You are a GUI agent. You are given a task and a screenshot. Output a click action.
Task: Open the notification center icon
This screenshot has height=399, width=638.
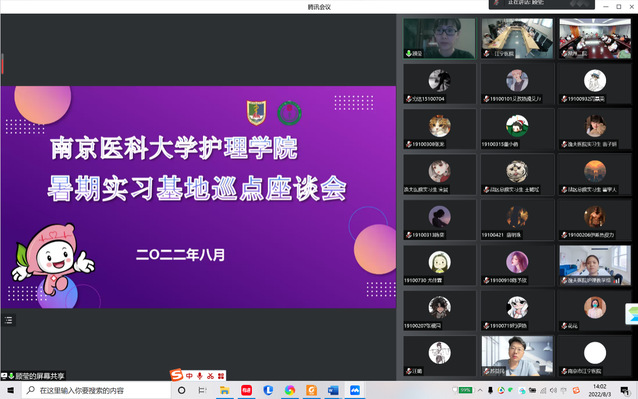tap(625, 390)
